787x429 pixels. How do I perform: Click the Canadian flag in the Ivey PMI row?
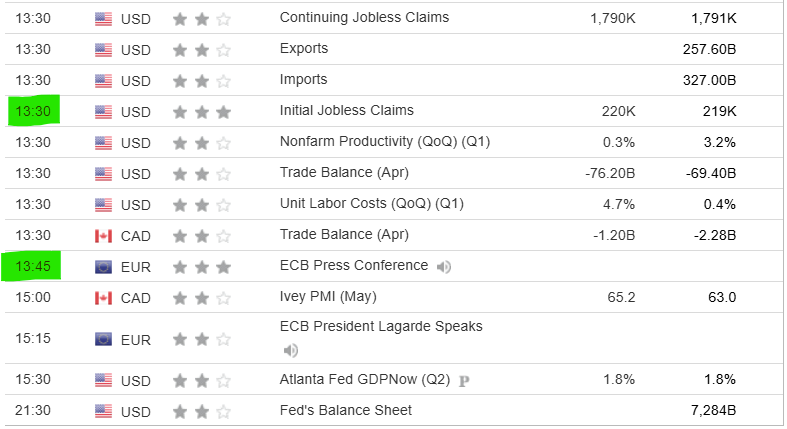(x=103, y=297)
